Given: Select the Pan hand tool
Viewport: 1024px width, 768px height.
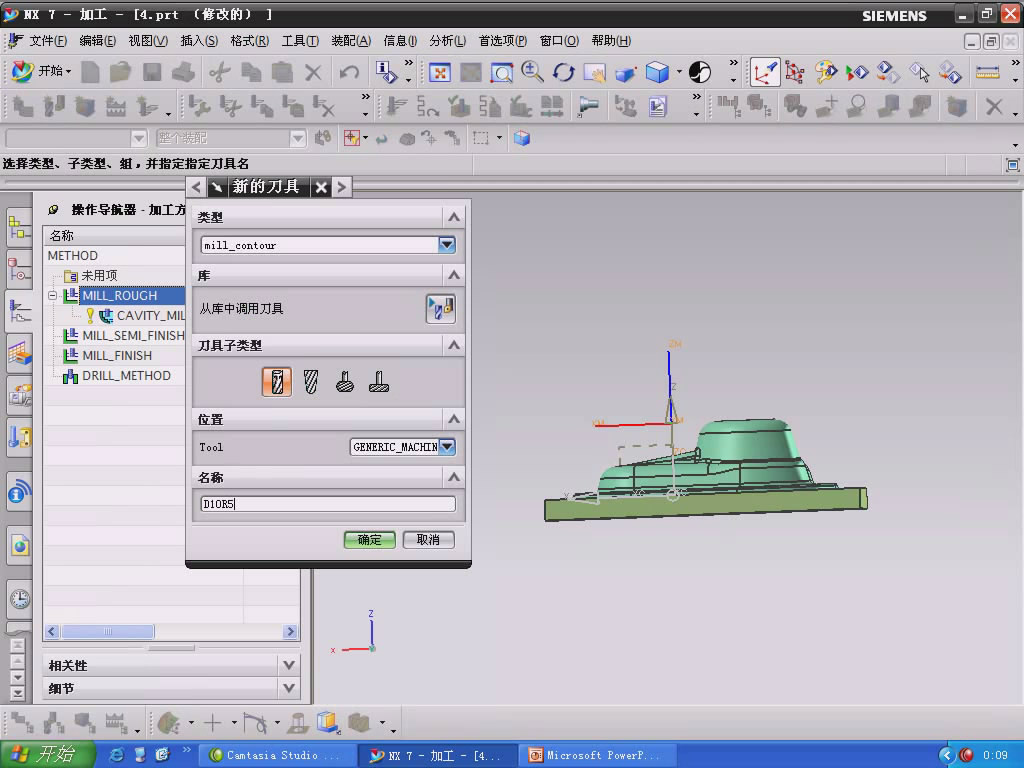Looking at the screenshot, I should point(595,72).
